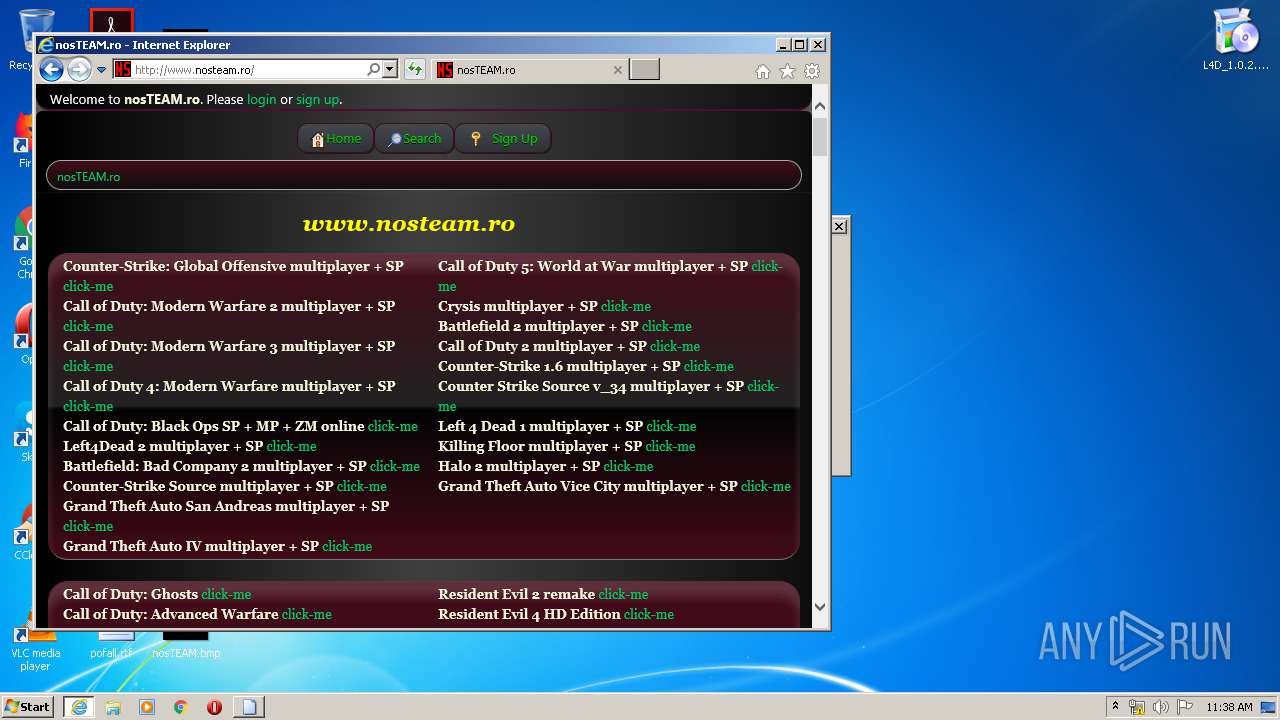Click the Search navigation button
Image resolution: width=1280 pixels, height=720 pixels.
pyautogui.click(x=414, y=139)
